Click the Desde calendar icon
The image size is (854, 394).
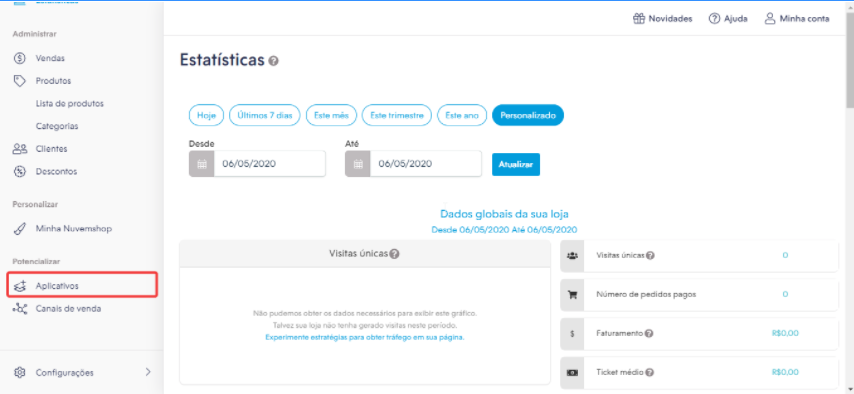click(202, 164)
